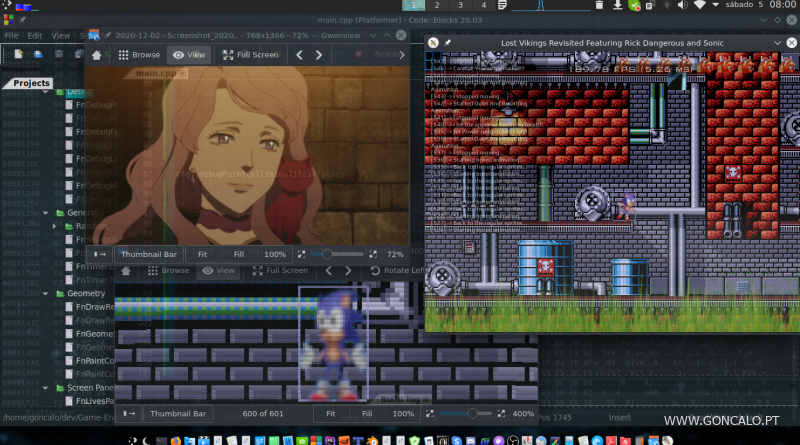The width and height of the screenshot is (800, 445).
Task: Enable Fit zoom in lower Gwenview window
Action: [x=329, y=413]
